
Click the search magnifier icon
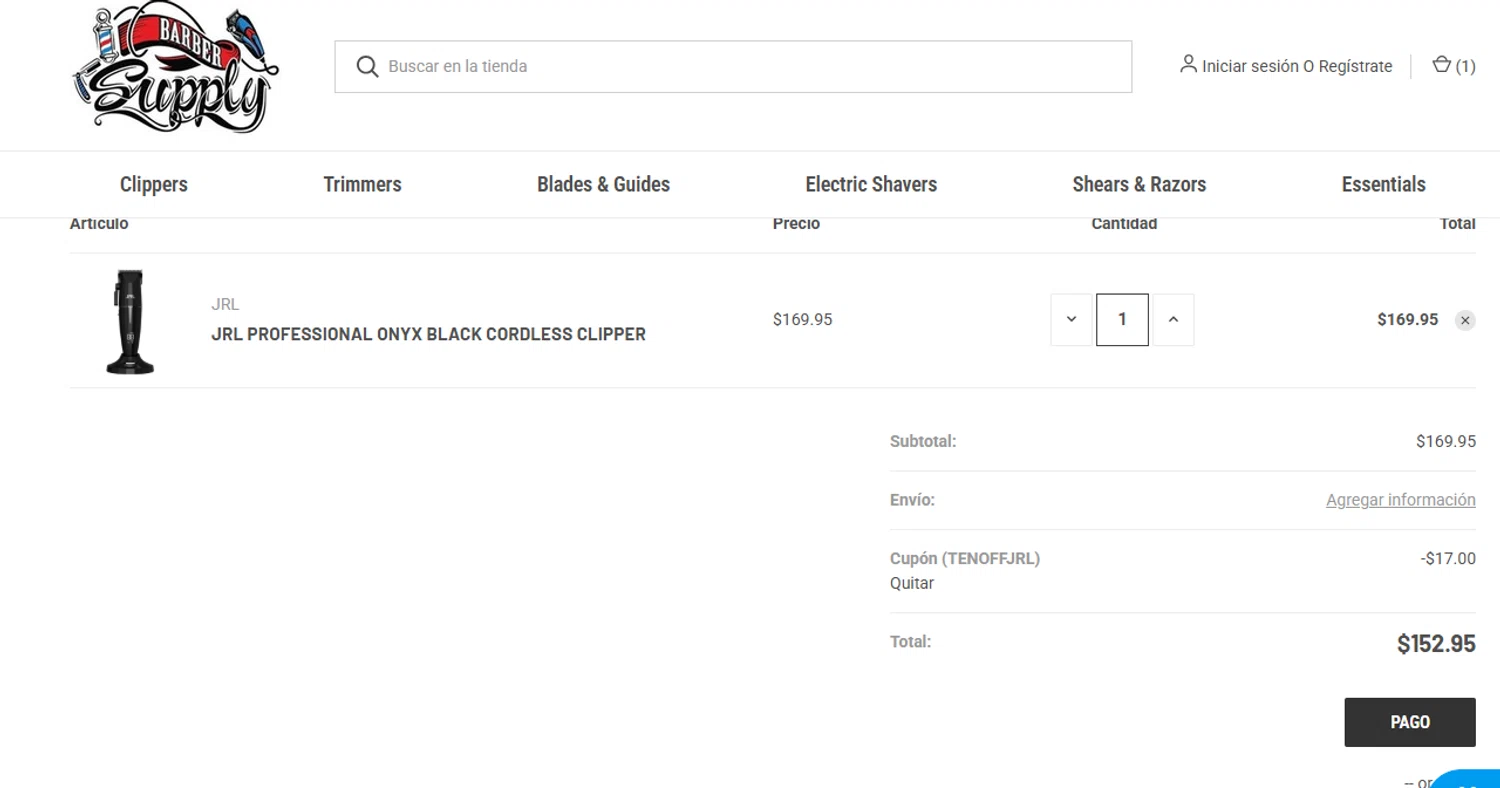point(367,67)
